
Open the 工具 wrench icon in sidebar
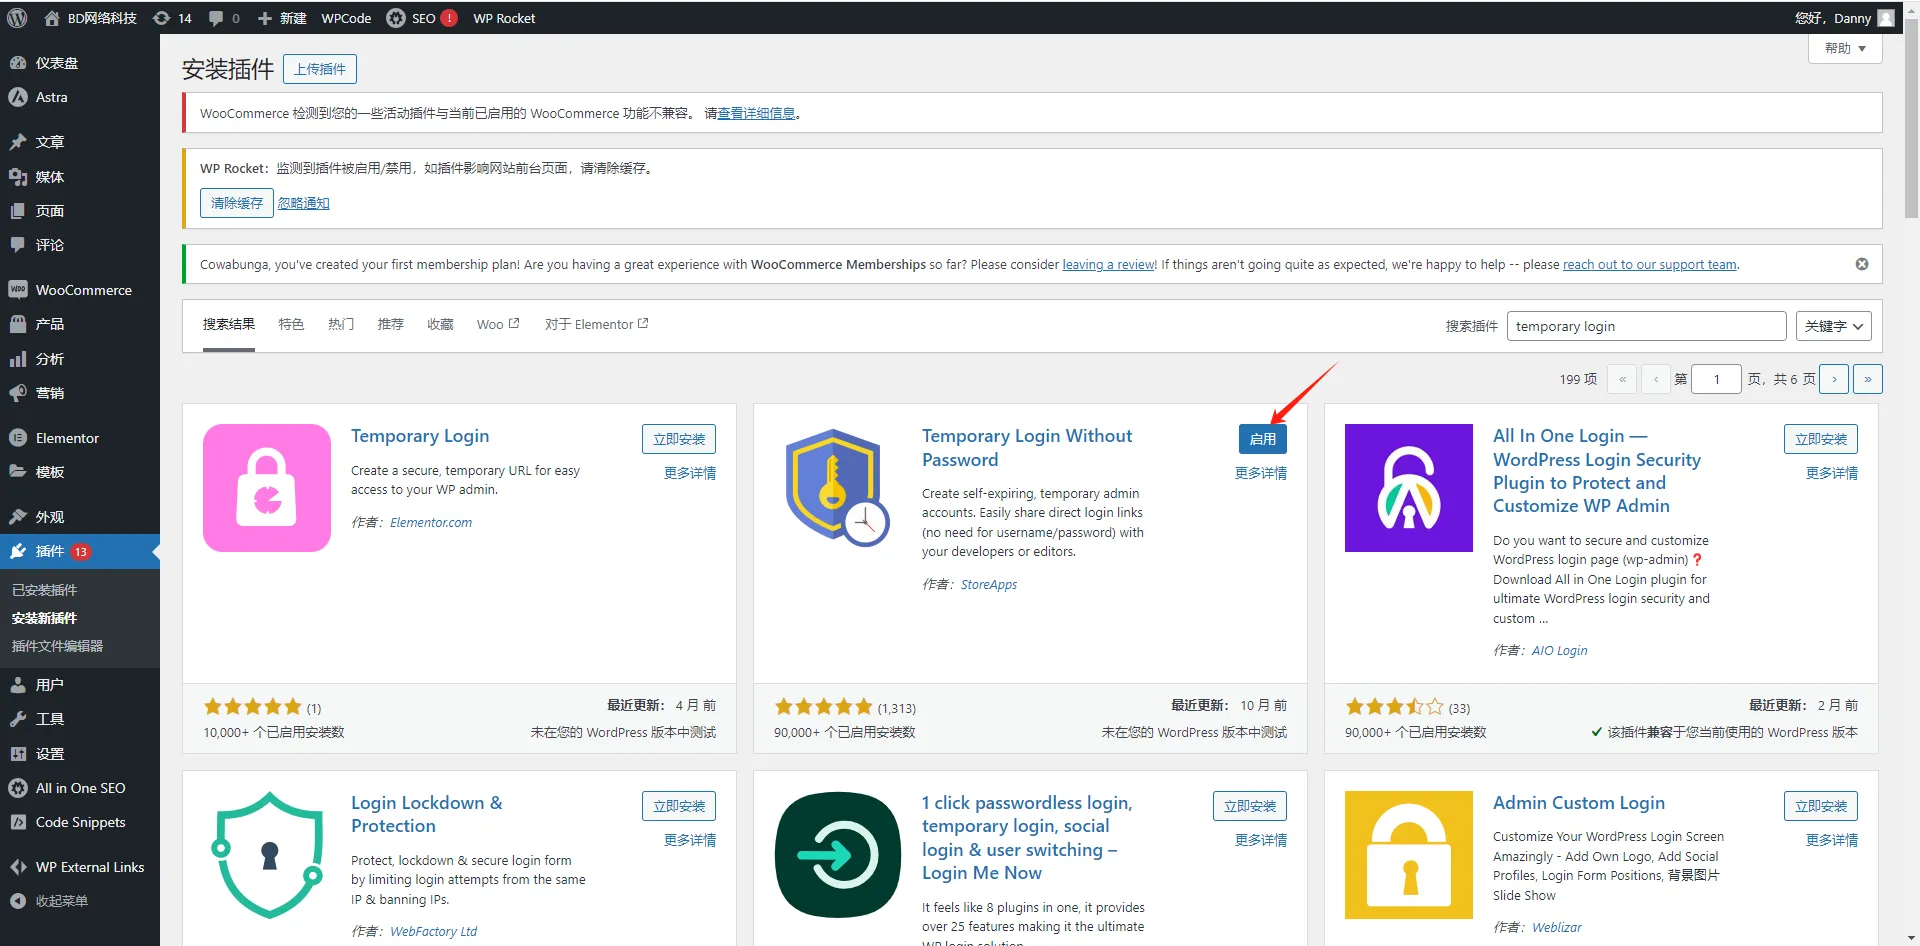point(18,719)
